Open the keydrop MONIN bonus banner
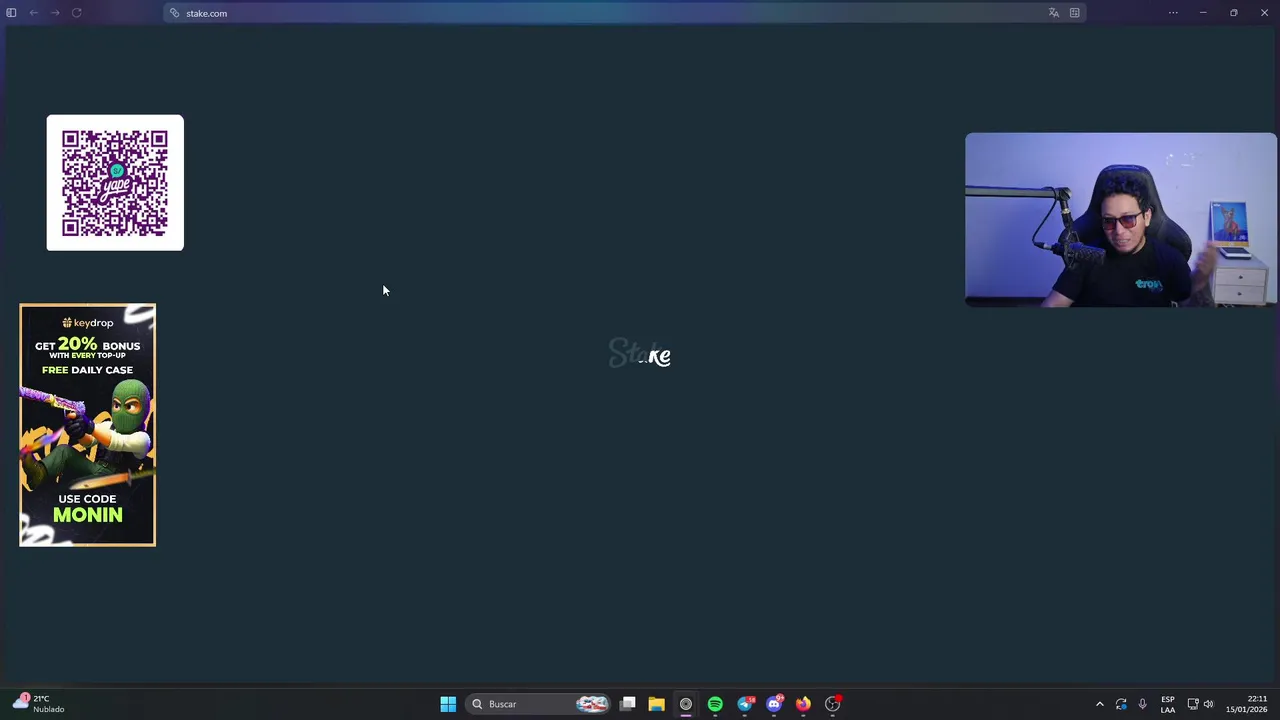The width and height of the screenshot is (1280, 720). coord(87,425)
